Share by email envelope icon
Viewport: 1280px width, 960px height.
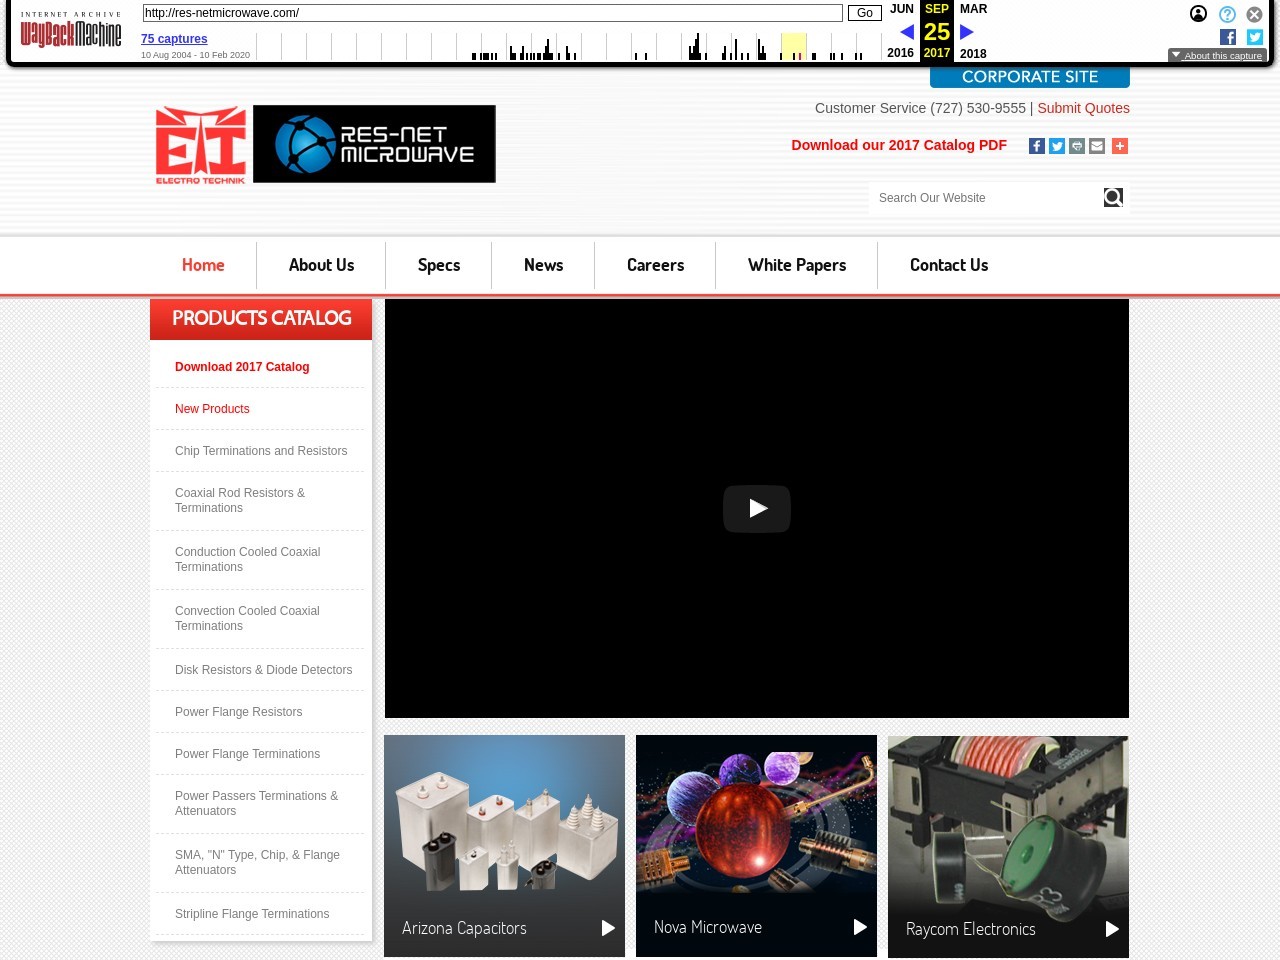coord(1097,146)
